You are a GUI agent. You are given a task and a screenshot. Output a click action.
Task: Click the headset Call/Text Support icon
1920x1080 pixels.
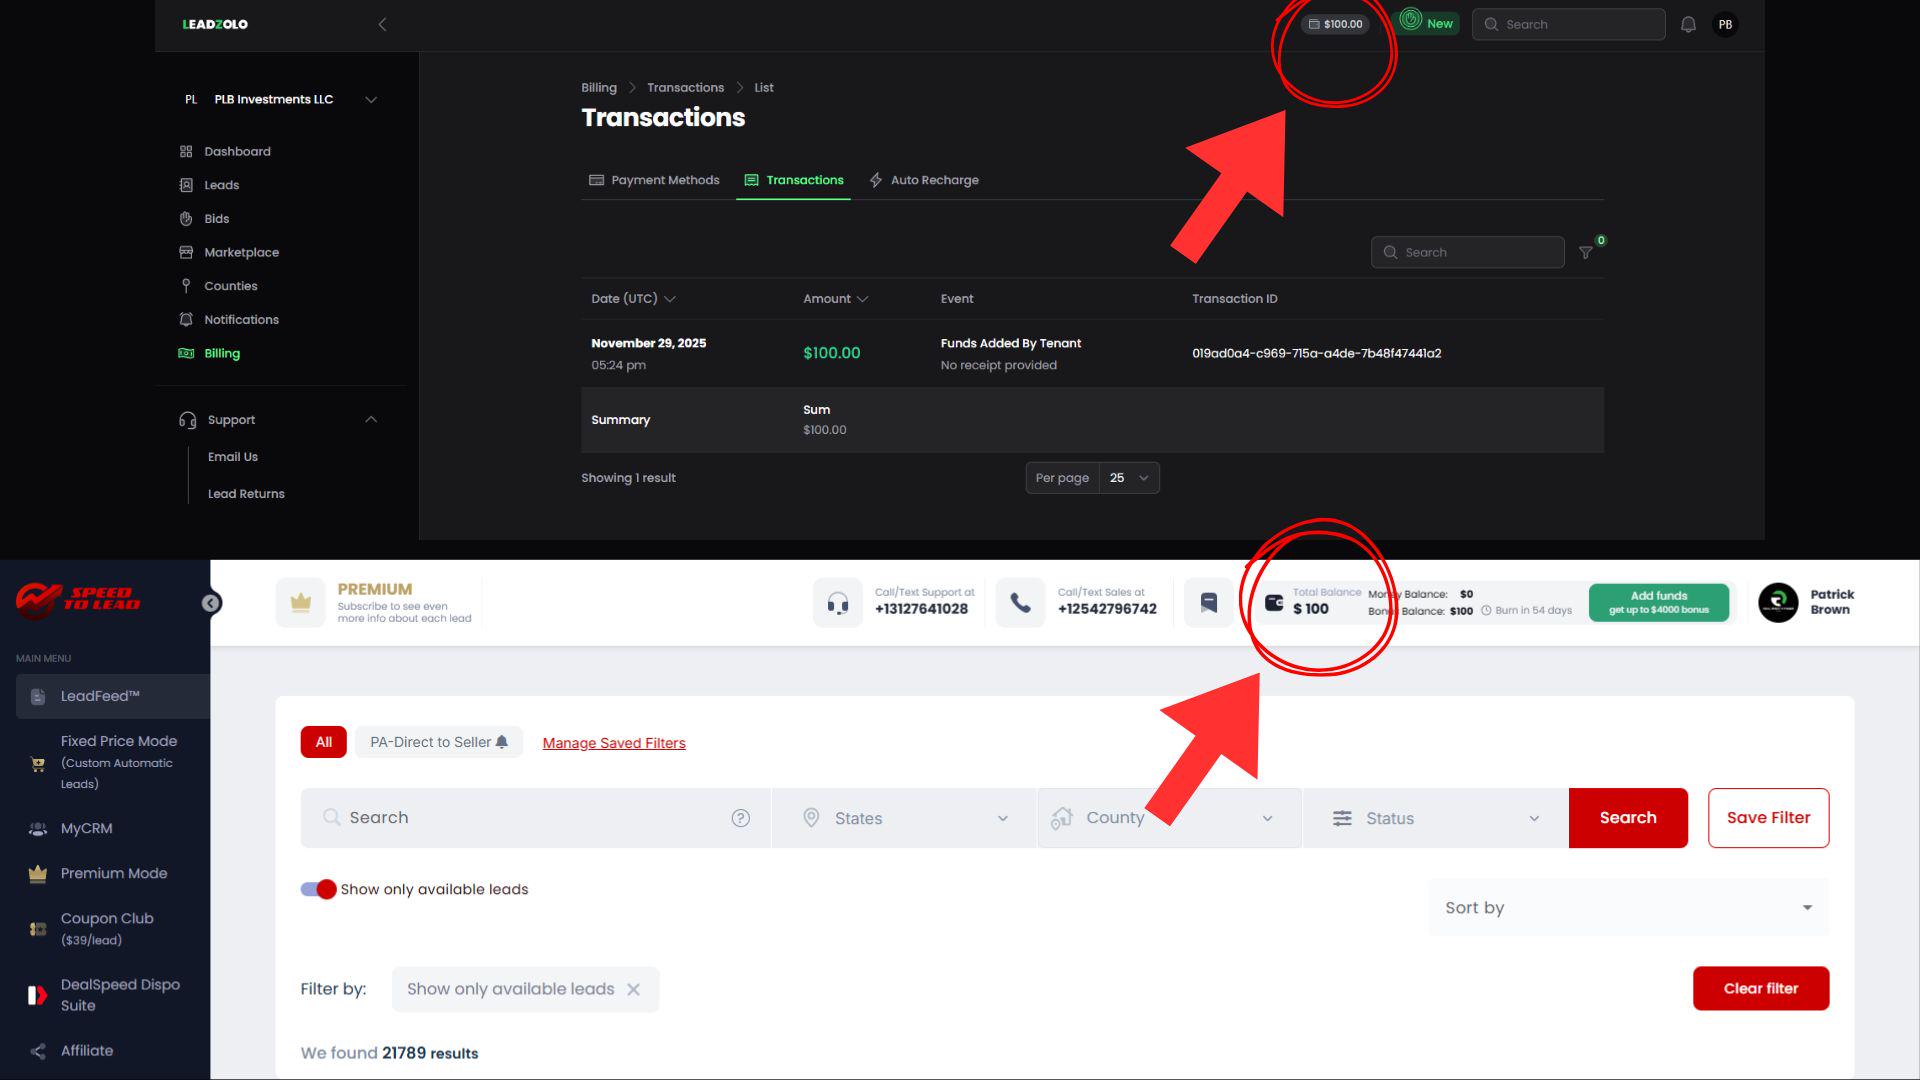tap(838, 603)
